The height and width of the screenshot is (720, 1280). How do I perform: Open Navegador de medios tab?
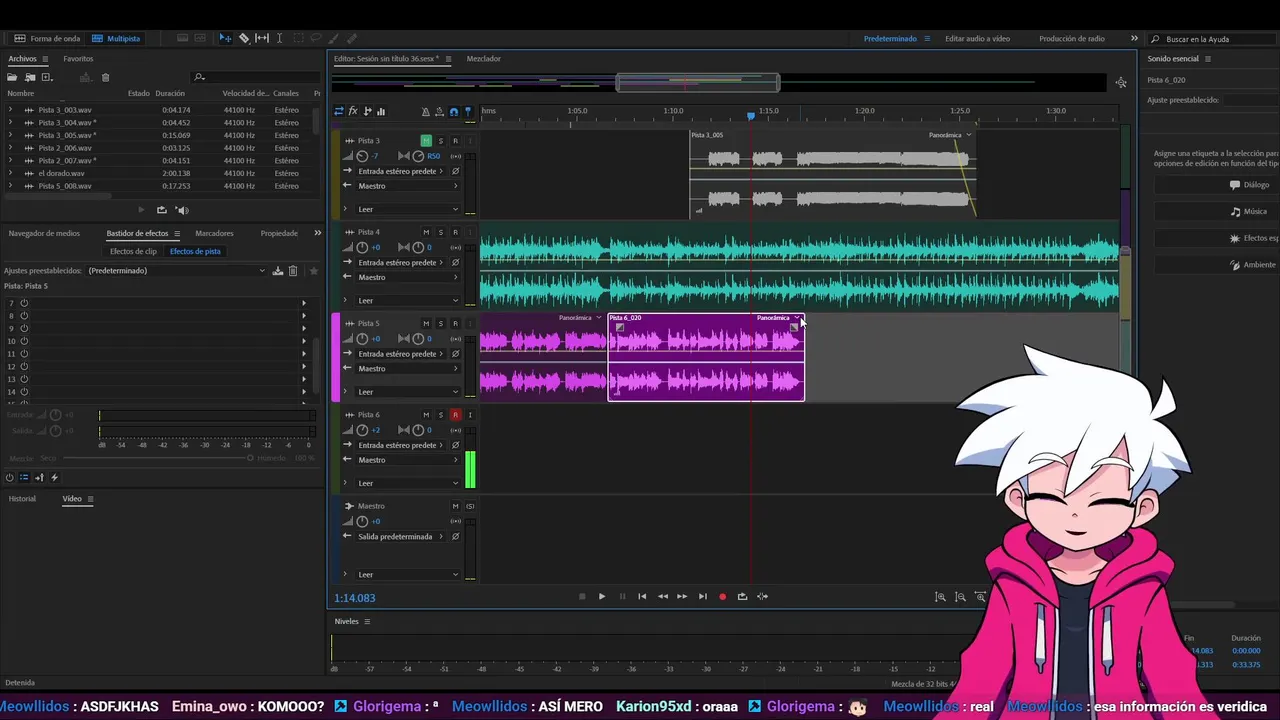click(x=44, y=233)
